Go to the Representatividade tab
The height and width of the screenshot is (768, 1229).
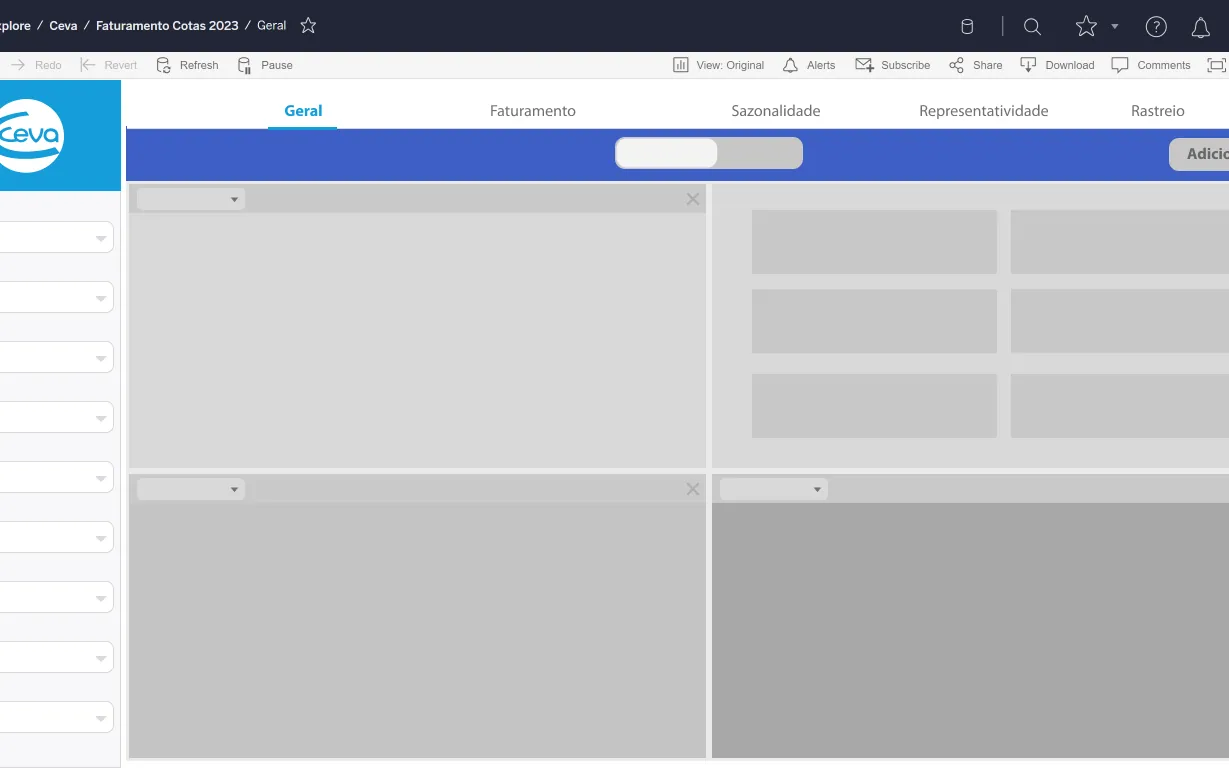984,111
